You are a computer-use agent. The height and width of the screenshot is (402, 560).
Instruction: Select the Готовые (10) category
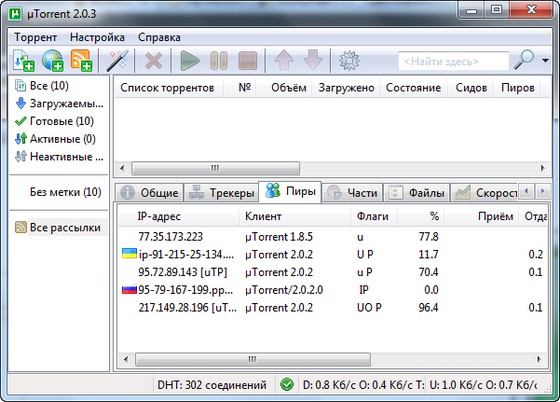(54, 121)
